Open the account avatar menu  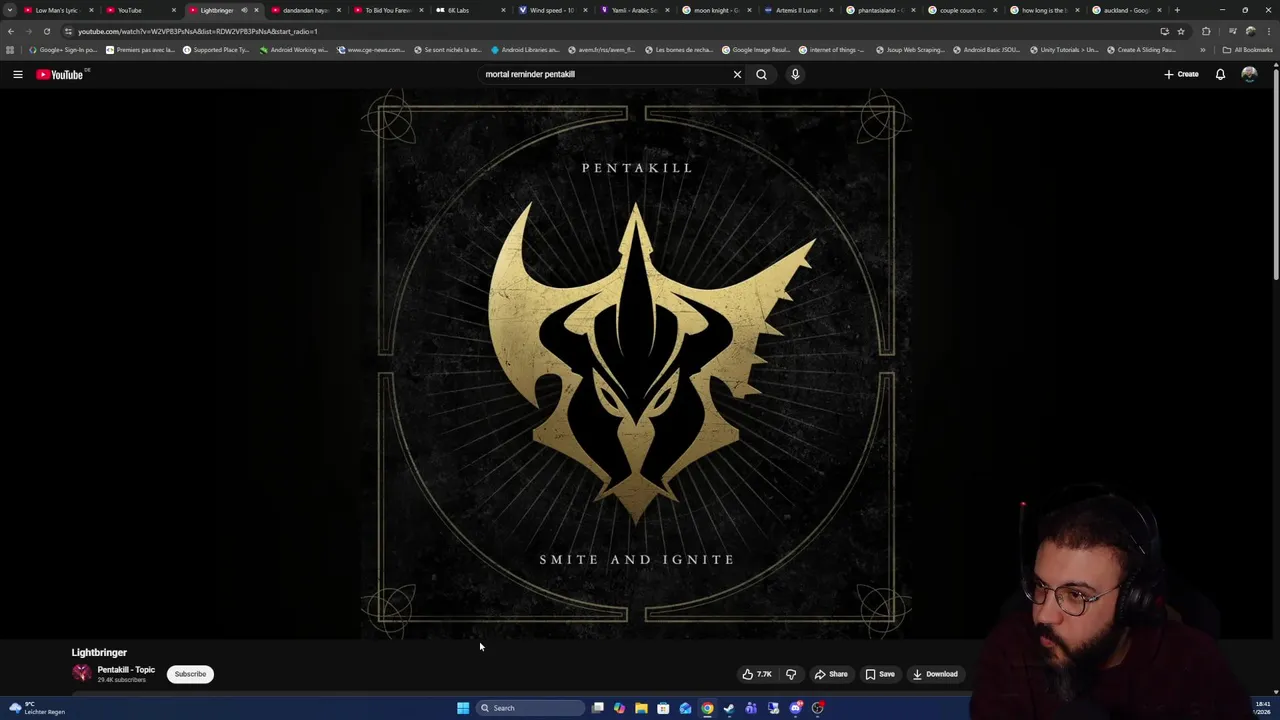point(1249,74)
